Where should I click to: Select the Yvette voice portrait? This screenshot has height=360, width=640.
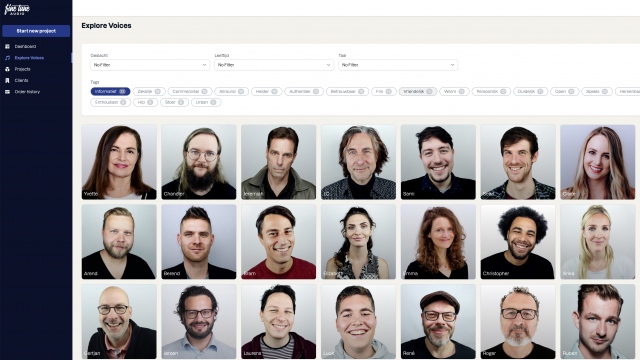point(119,162)
